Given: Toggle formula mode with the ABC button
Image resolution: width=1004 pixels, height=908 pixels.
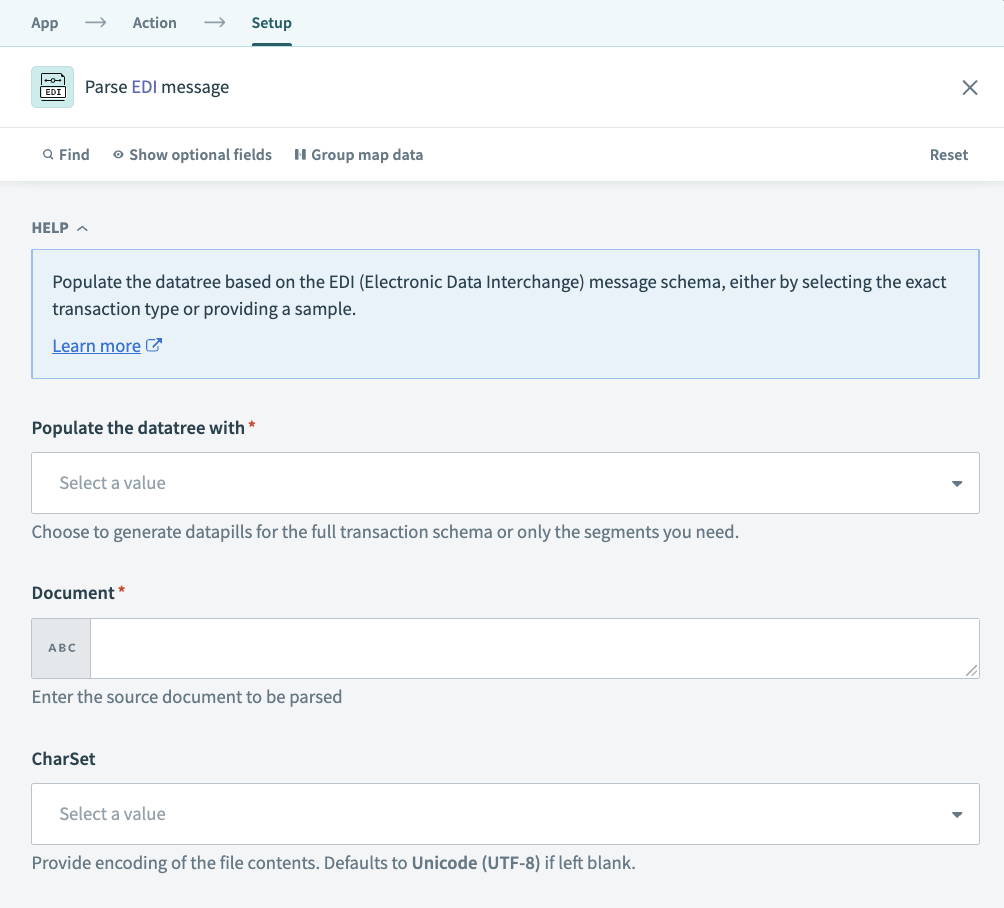Looking at the screenshot, I should click(x=60, y=647).
